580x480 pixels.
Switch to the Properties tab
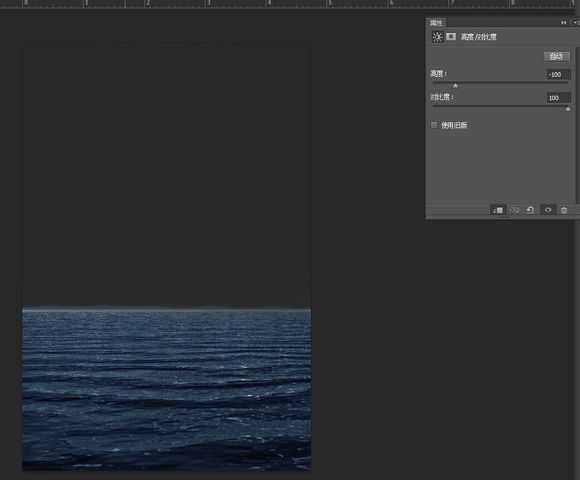[x=436, y=23]
